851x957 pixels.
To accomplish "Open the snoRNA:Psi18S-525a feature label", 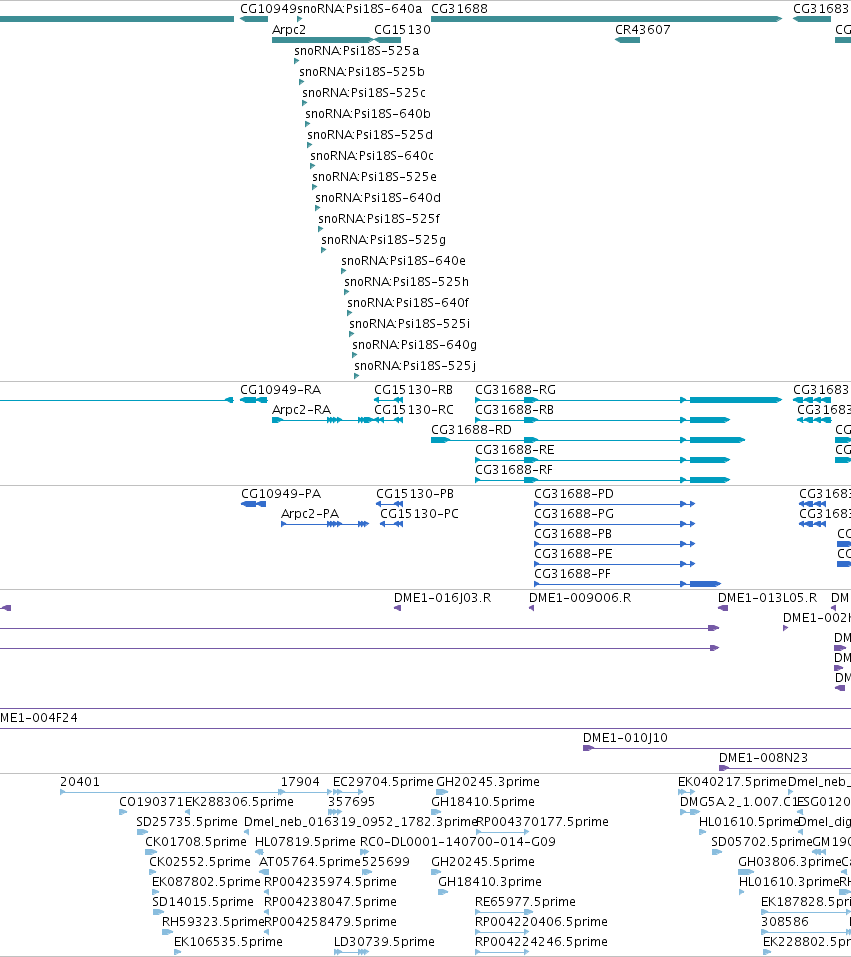I will click(357, 51).
